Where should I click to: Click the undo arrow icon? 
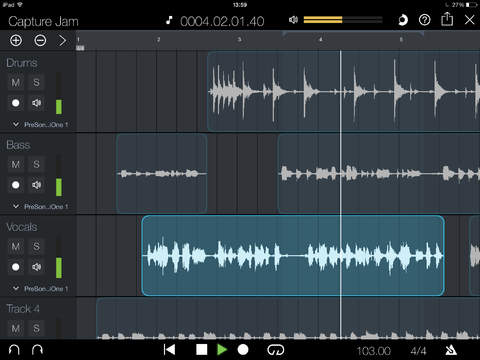point(14,350)
